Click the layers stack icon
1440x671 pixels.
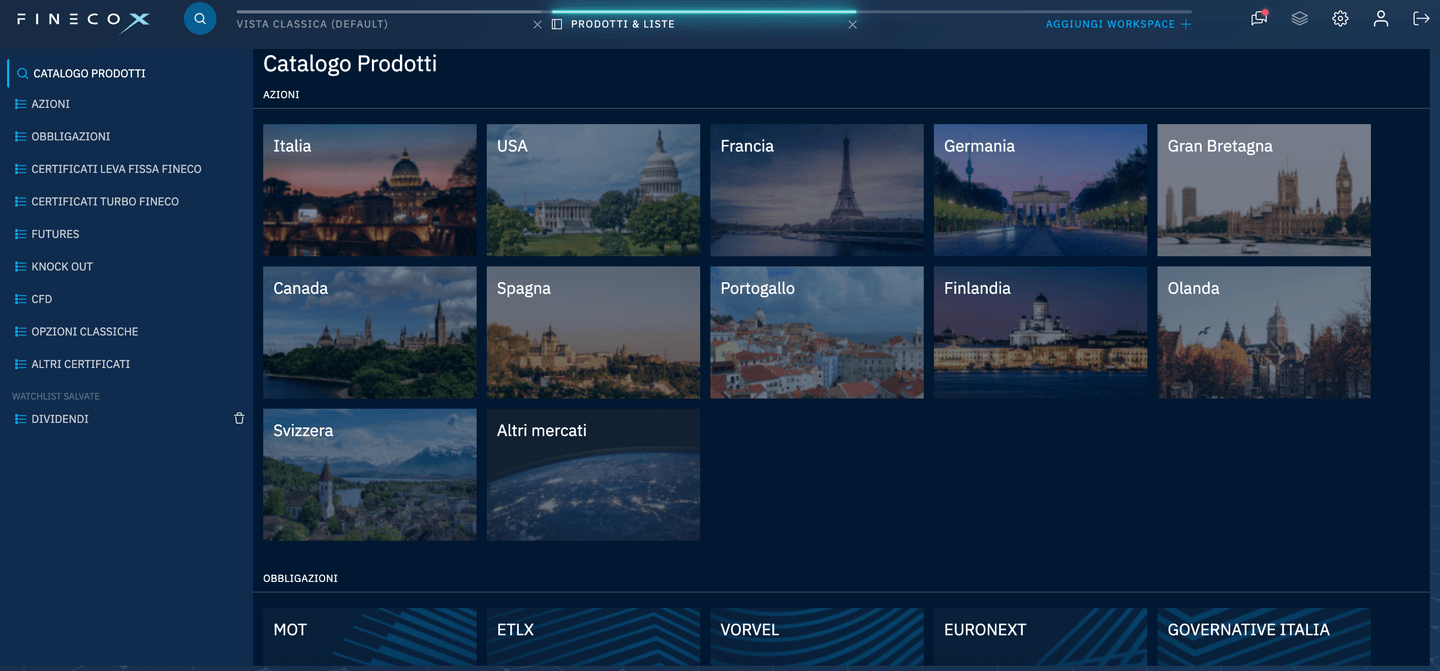(1299, 19)
